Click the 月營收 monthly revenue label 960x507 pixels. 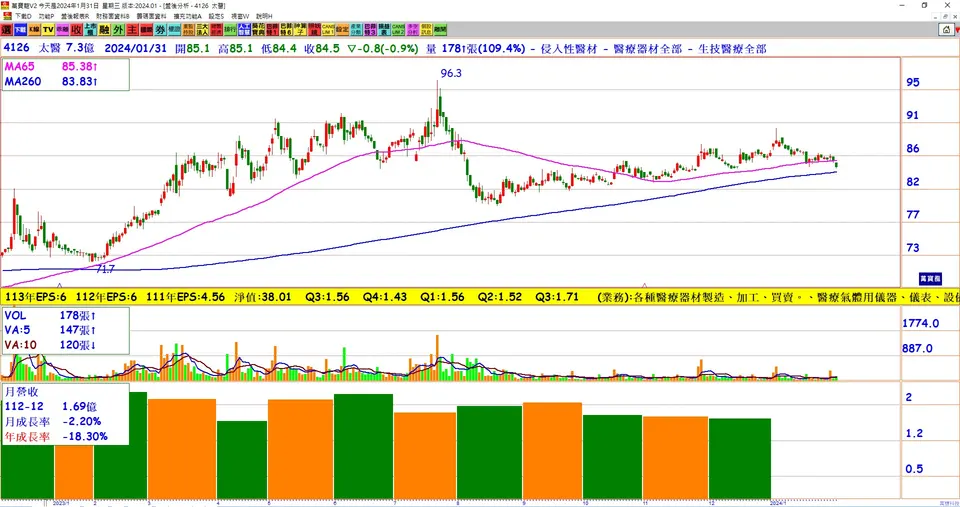coord(21,391)
